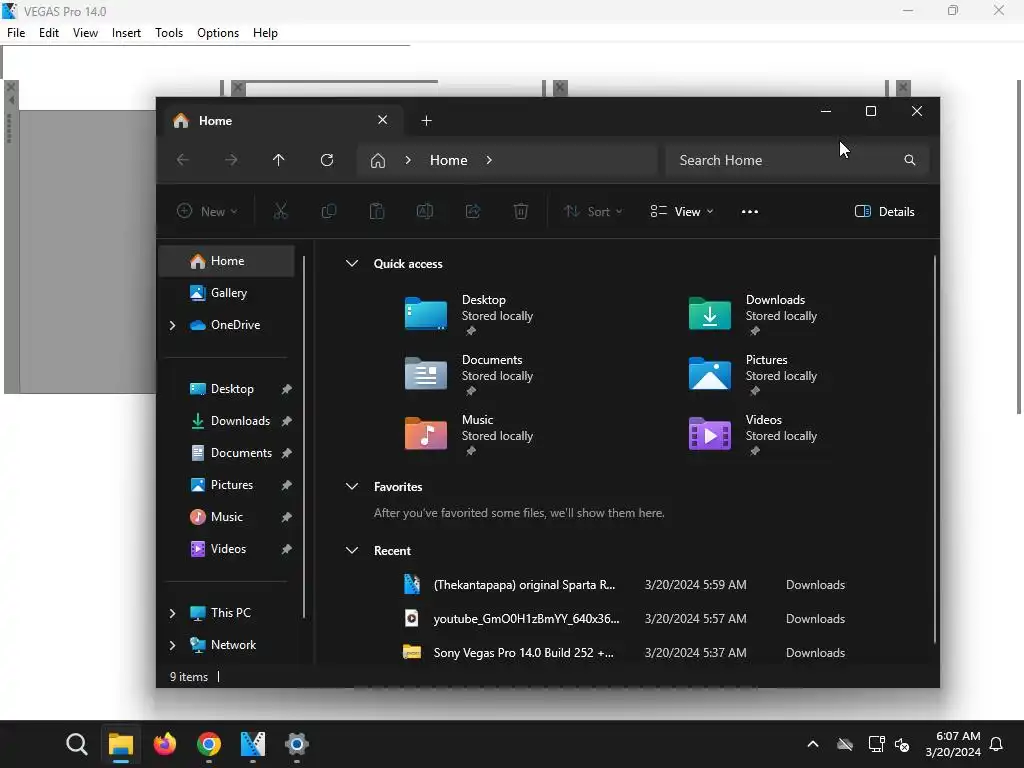
Task: Click the Copy icon in the toolbar
Action: click(328, 211)
